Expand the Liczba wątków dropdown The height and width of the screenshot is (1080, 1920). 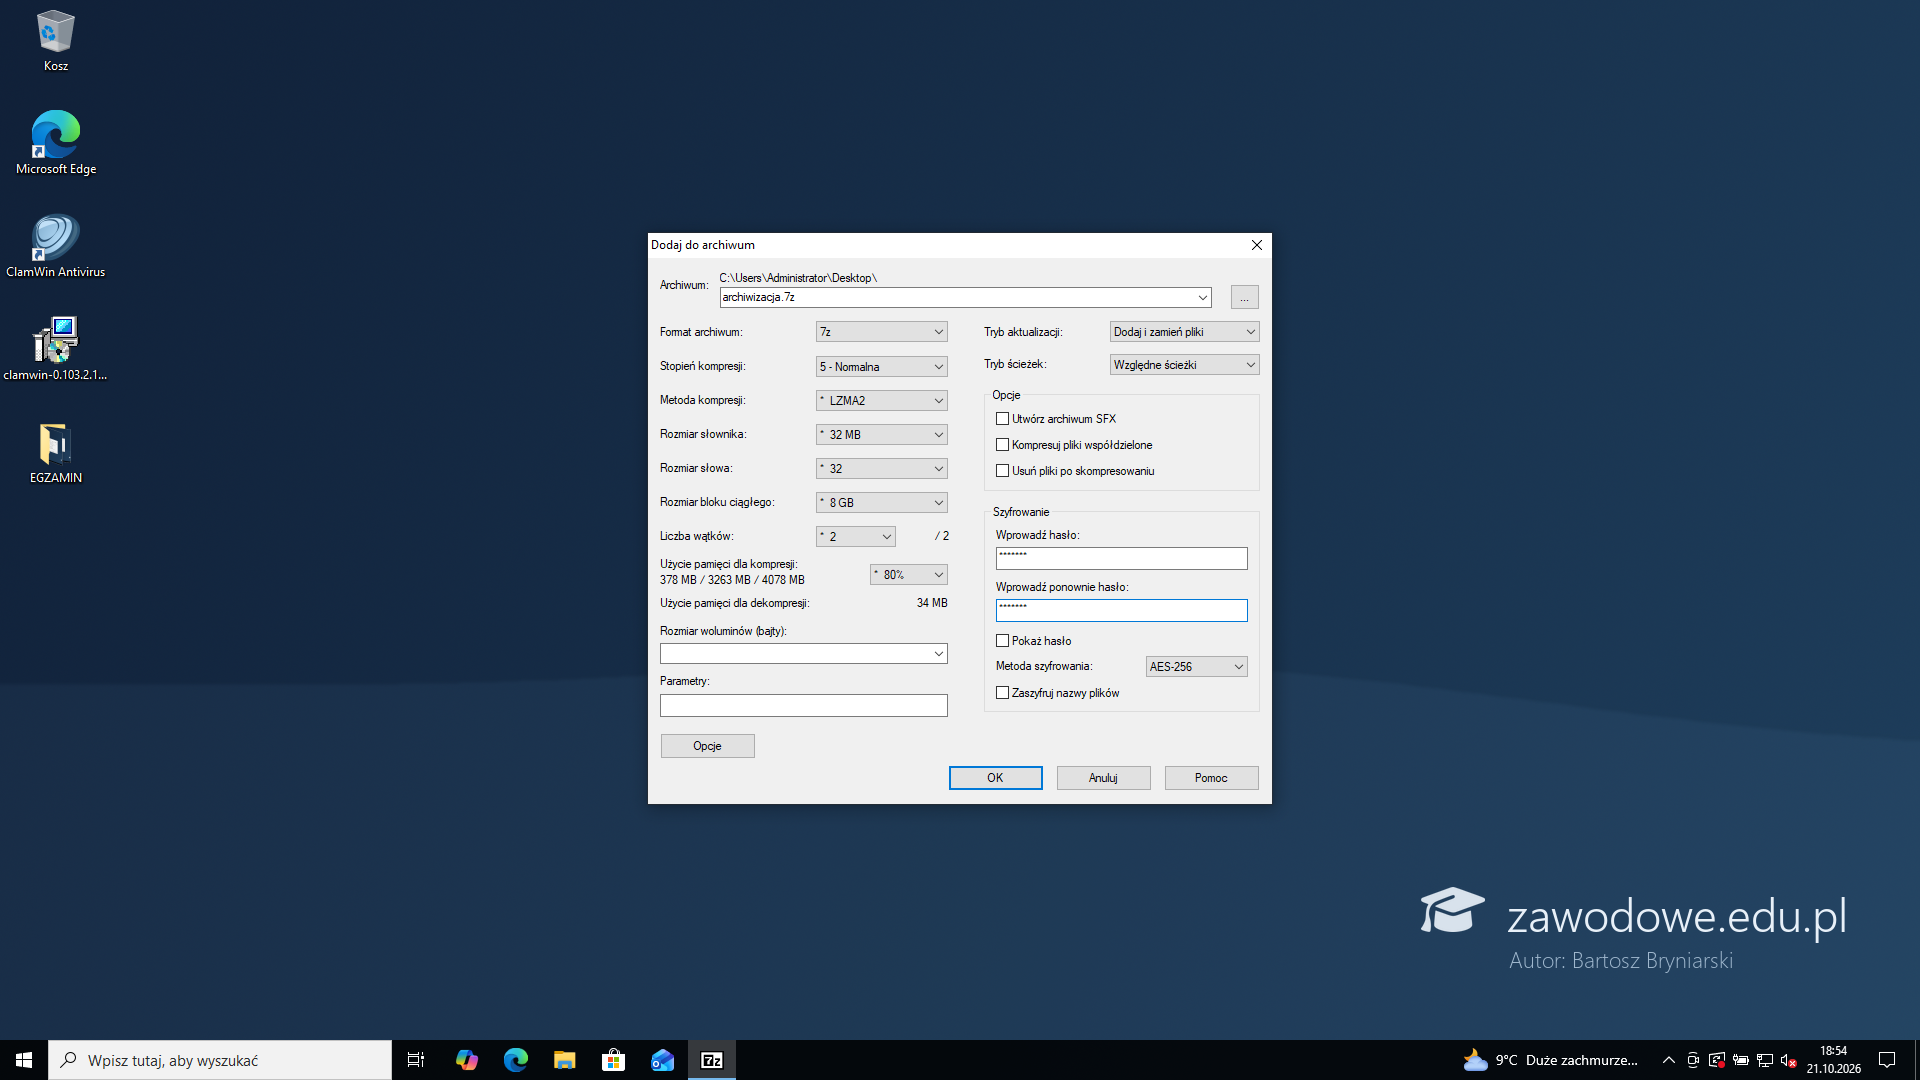pyautogui.click(x=855, y=537)
